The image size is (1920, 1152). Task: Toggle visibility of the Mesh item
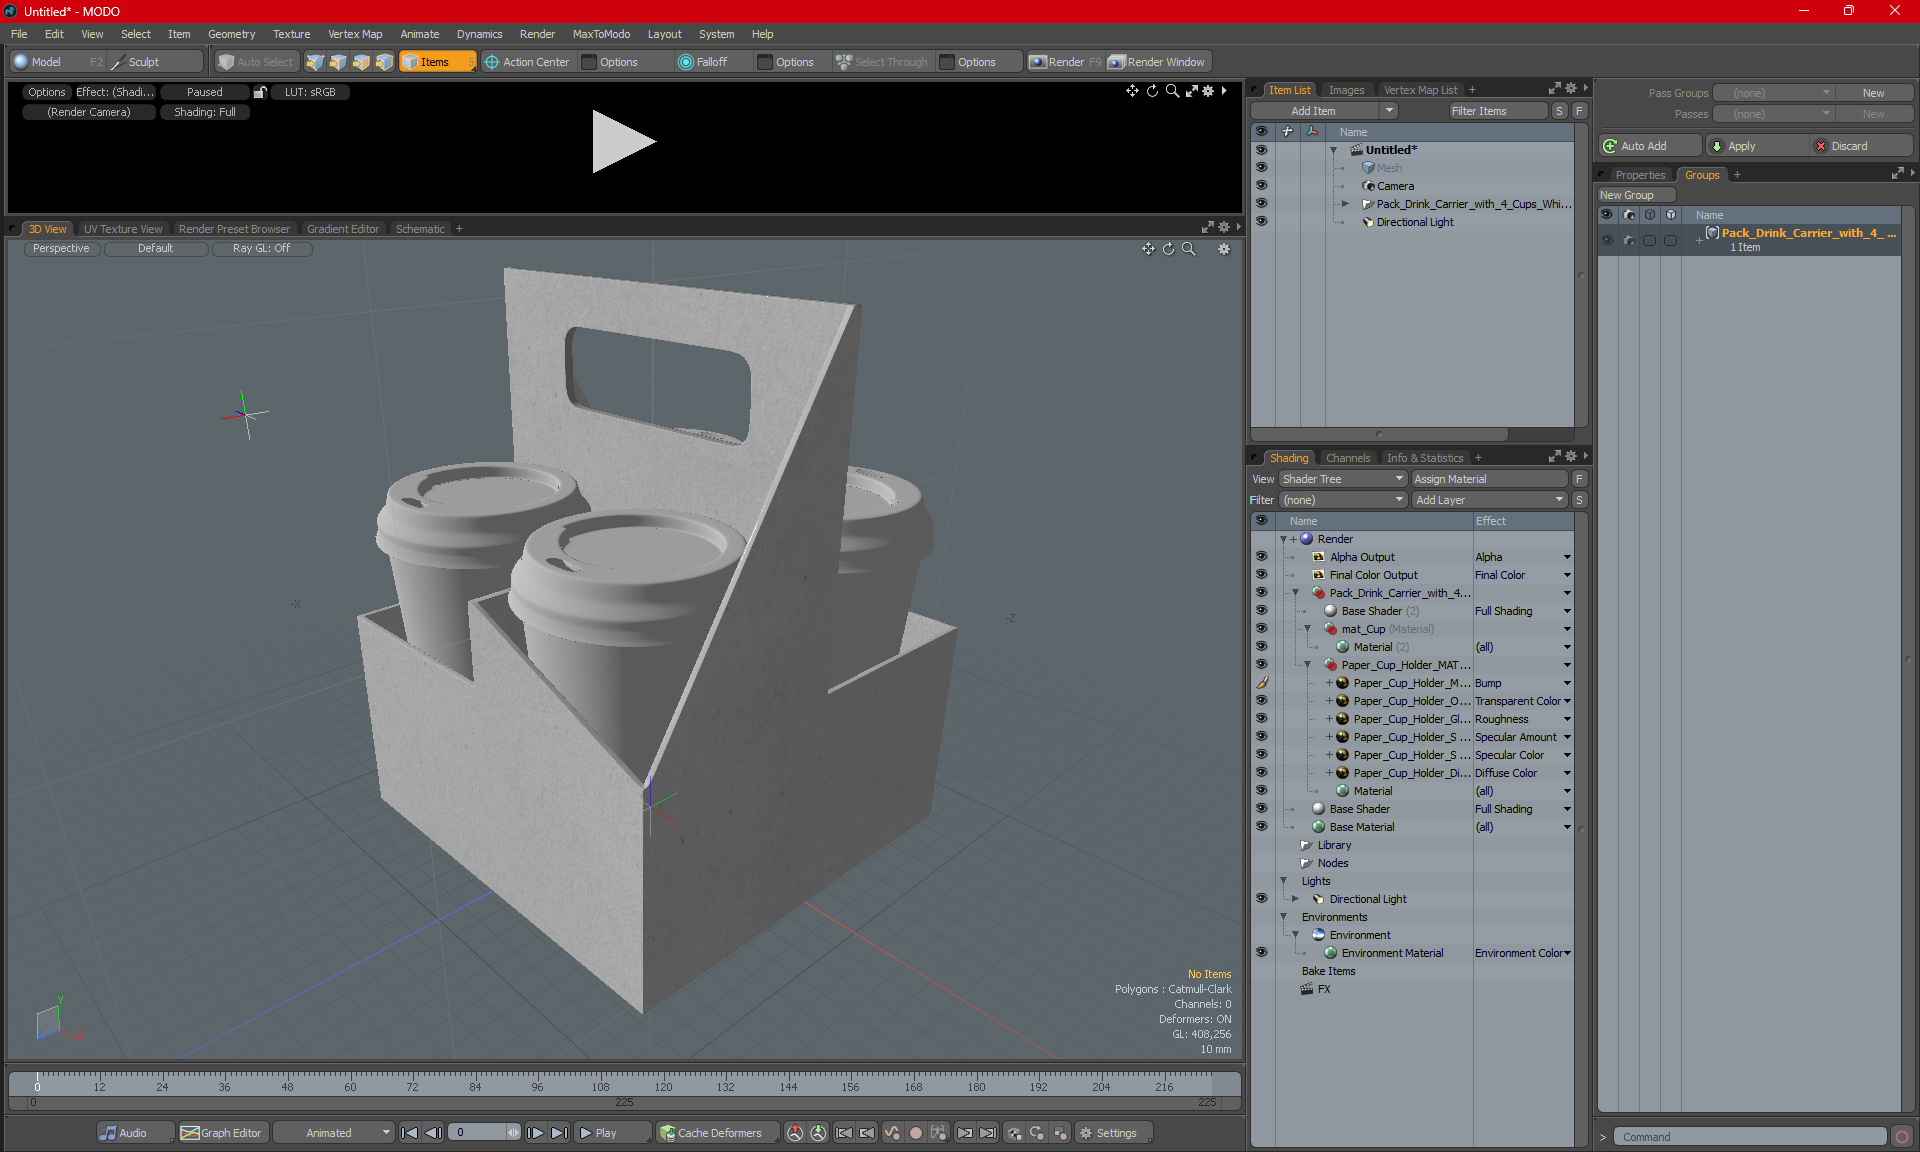tap(1261, 168)
